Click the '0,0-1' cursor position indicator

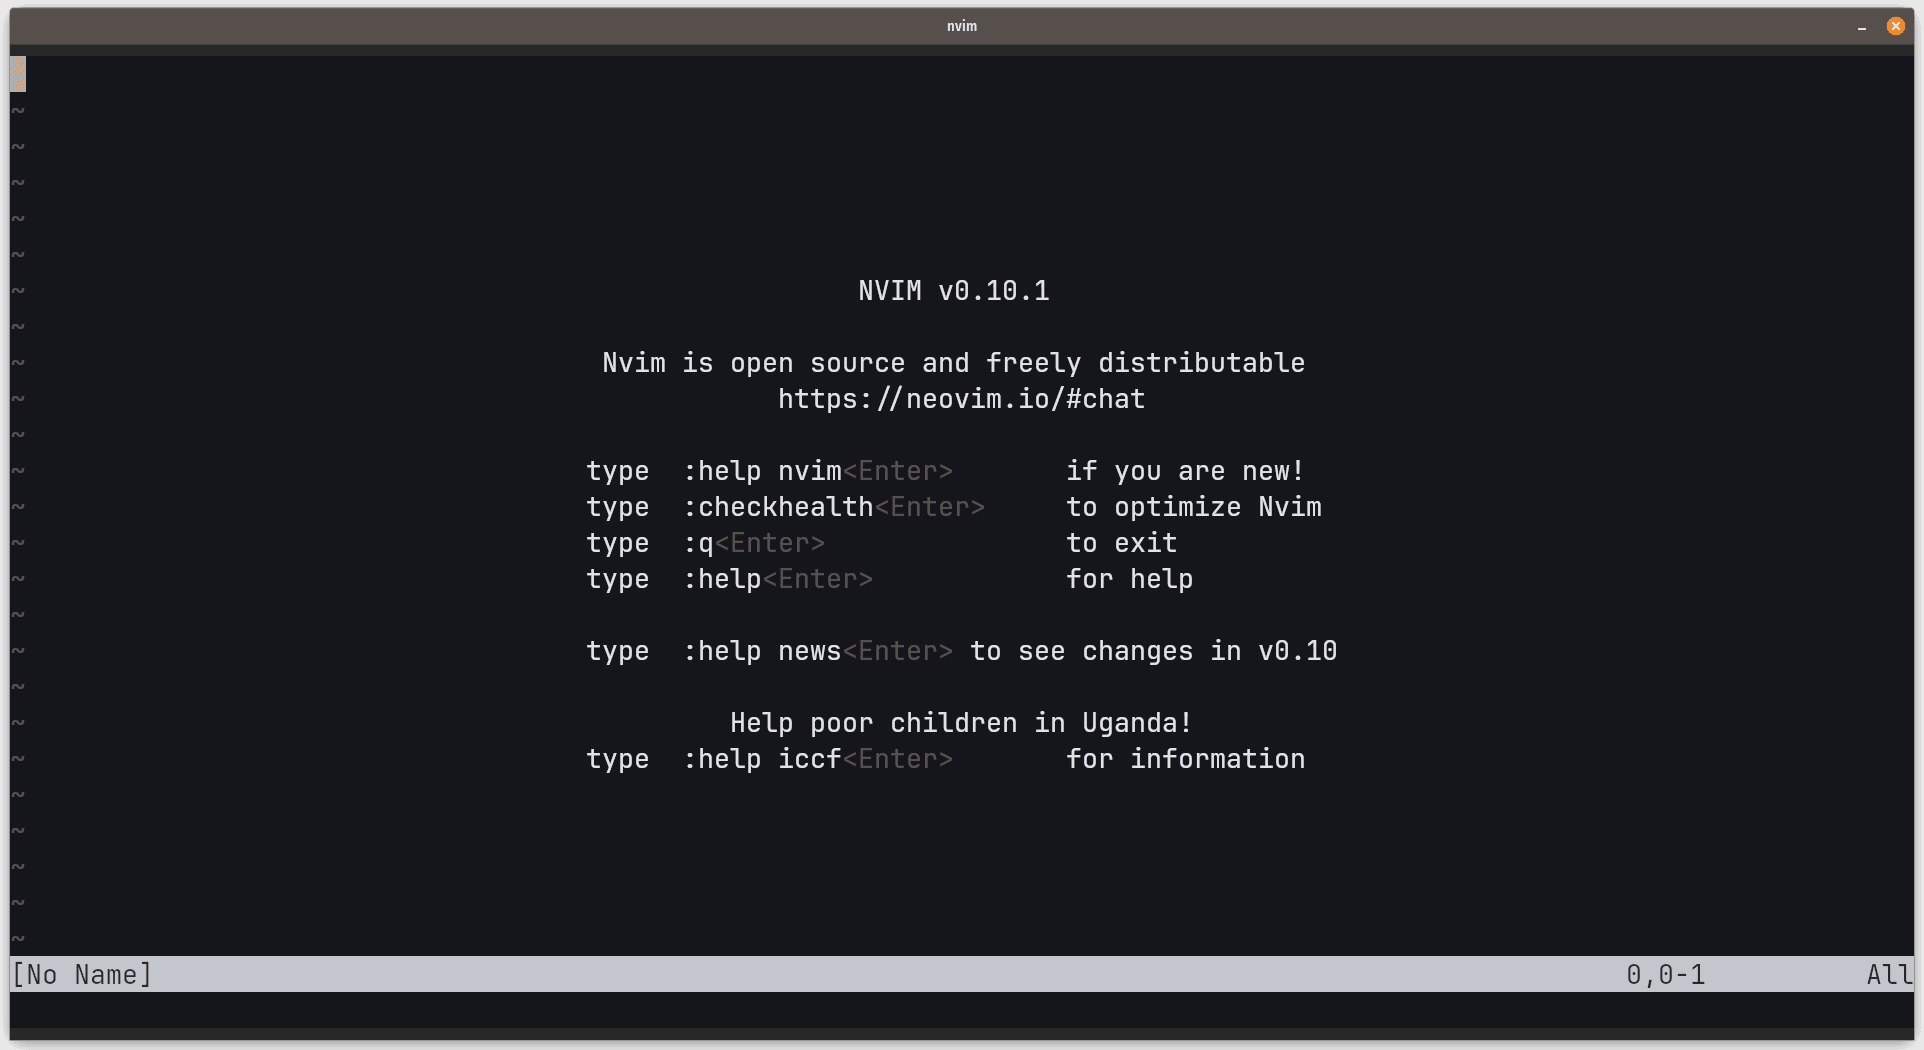click(x=1665, y=975)
